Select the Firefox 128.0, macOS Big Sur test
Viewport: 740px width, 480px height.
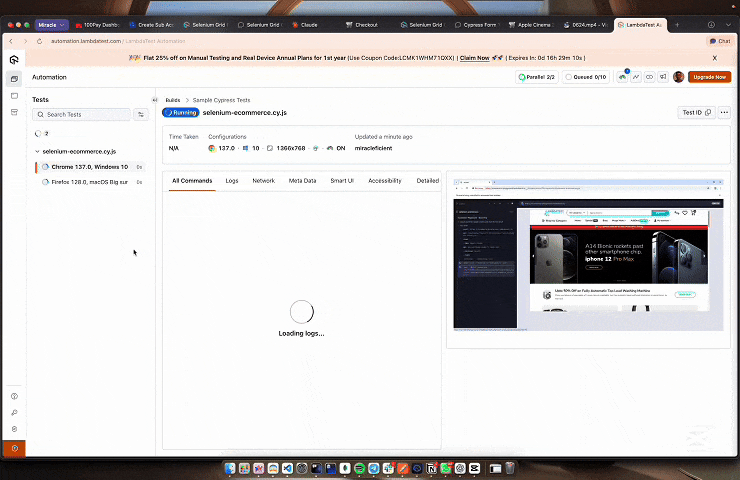[90, 183]
